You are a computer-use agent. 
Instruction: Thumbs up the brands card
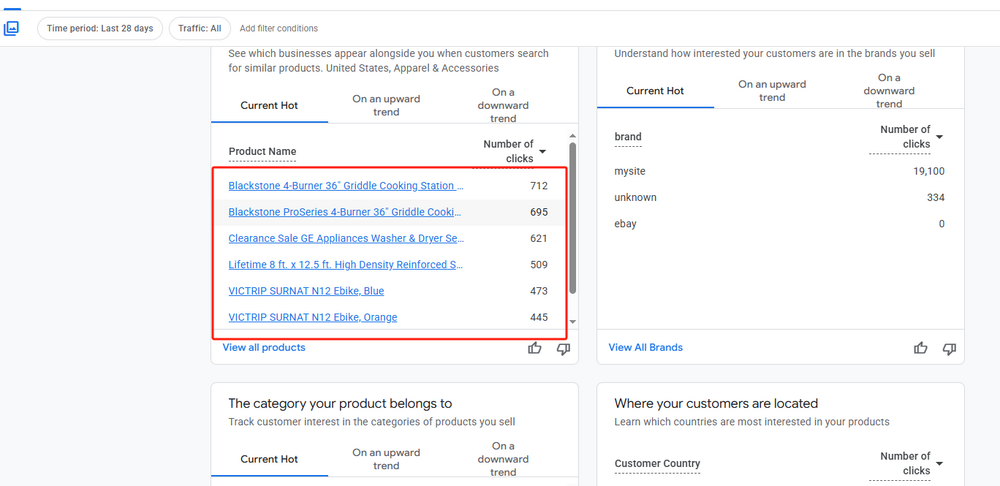coord(921,348)
